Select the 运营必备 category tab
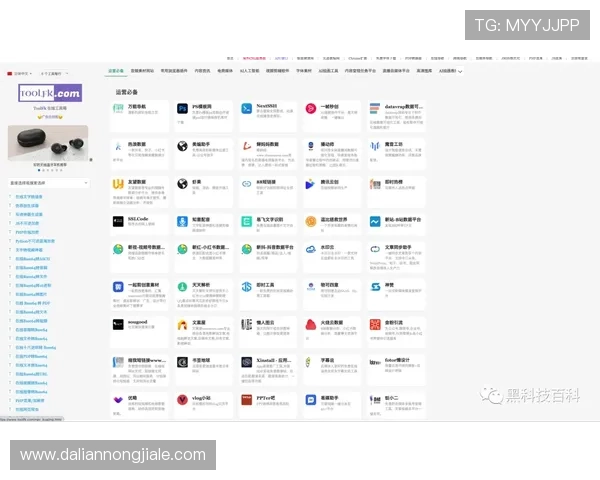Image resolution: width=600 pixels, height=480 pixels. 117,72
